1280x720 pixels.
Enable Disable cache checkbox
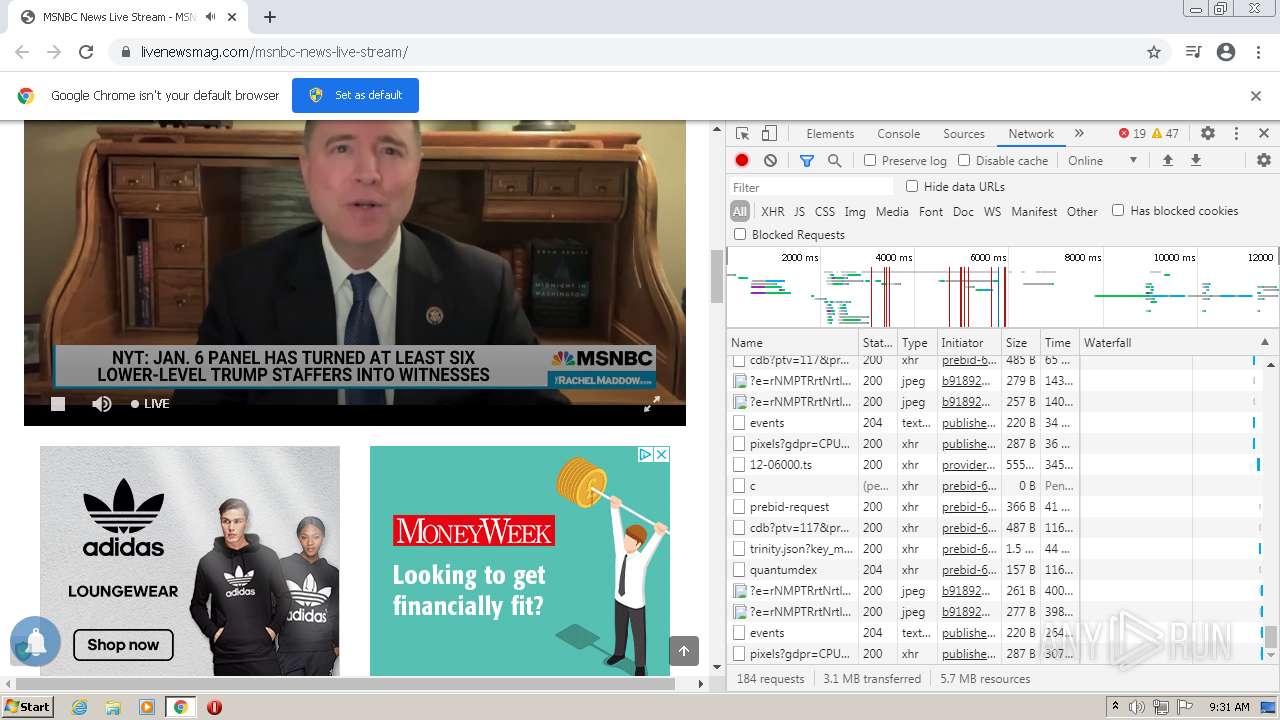tap(964, 160)
